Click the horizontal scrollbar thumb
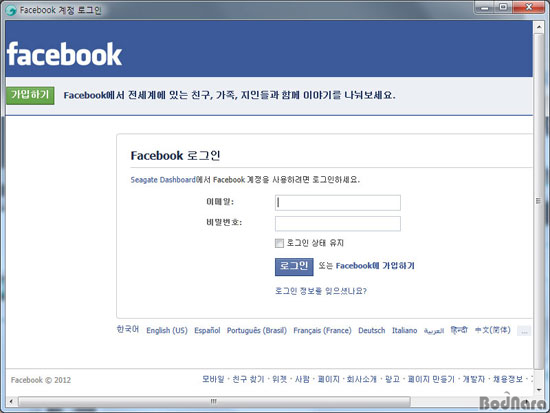The height and width of the screenshot is (413, 550). (214, 401)
